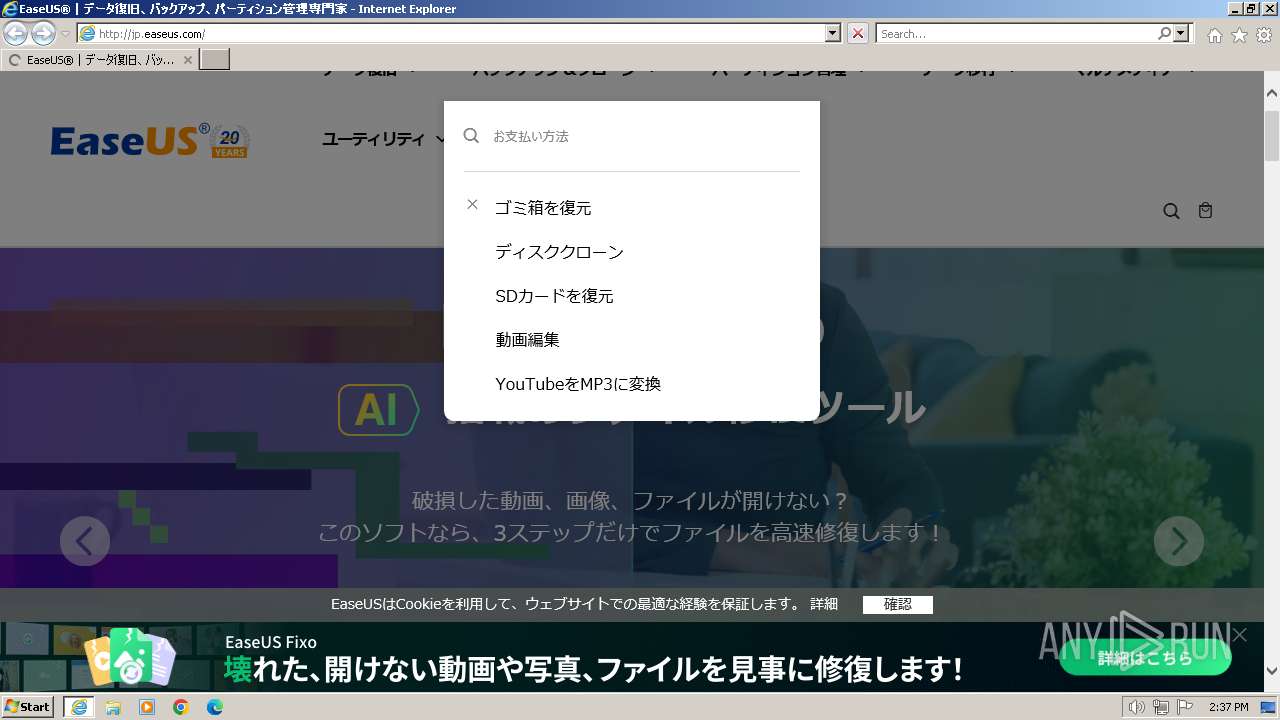Image resolution: width=1280 pixels, height=720 pixels.
Task: Click the AI badge on the banner
Action: (x=378, y=410)
